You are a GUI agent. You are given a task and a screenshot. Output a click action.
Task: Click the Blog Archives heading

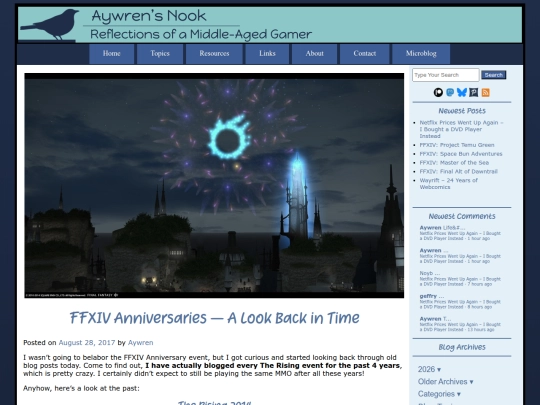tap(462, 347)
